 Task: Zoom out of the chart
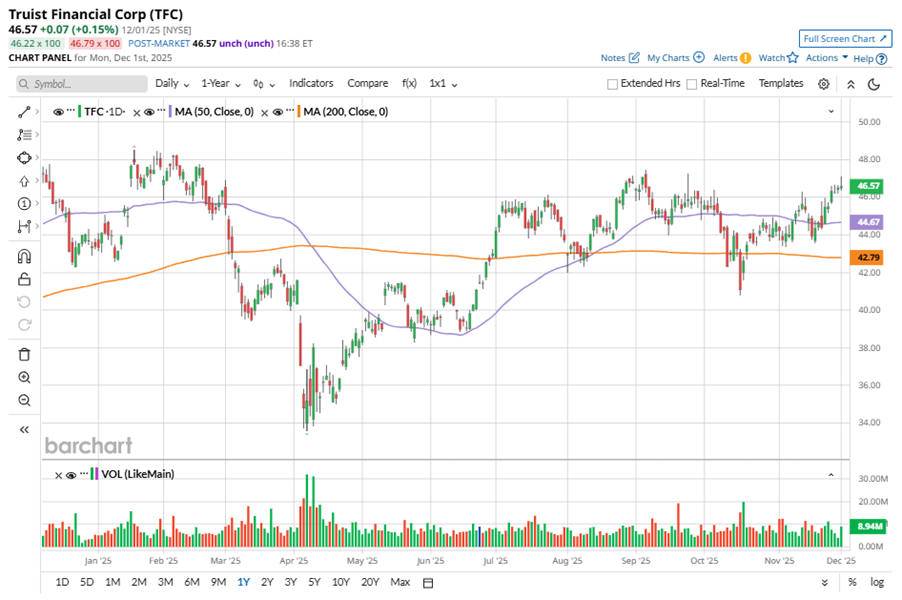click(x=25, y=401)
